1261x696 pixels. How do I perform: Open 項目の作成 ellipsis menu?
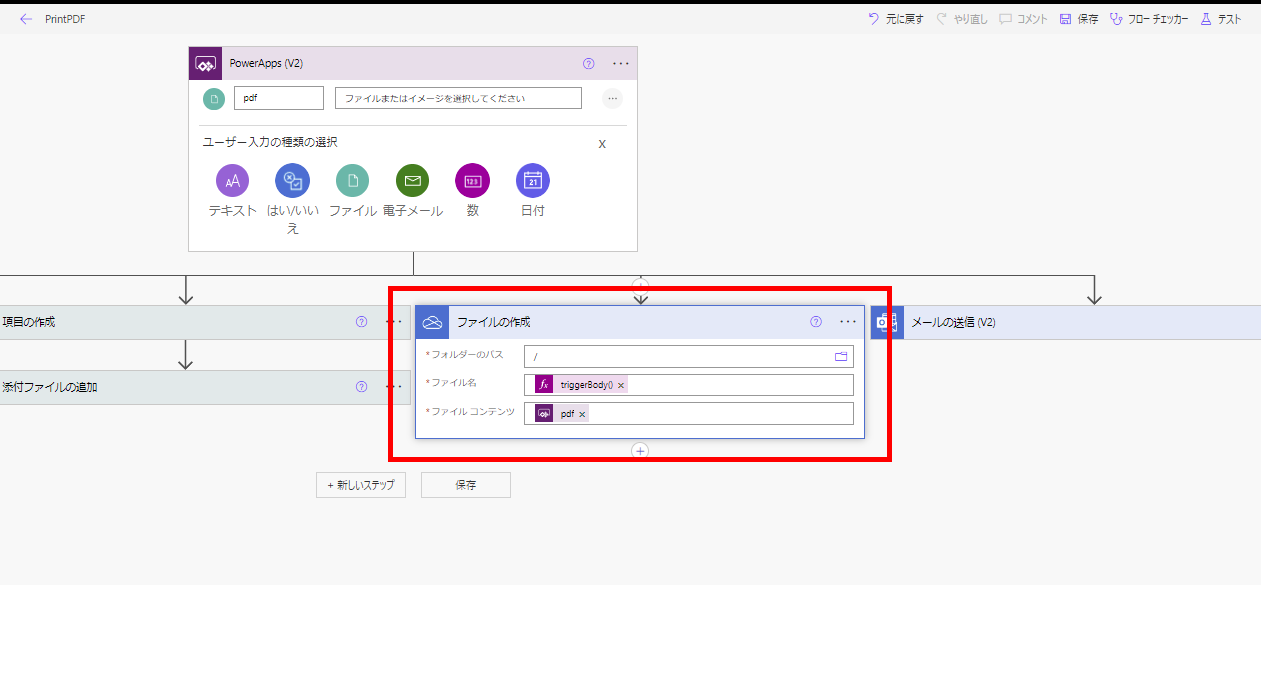tap(394, 322)
